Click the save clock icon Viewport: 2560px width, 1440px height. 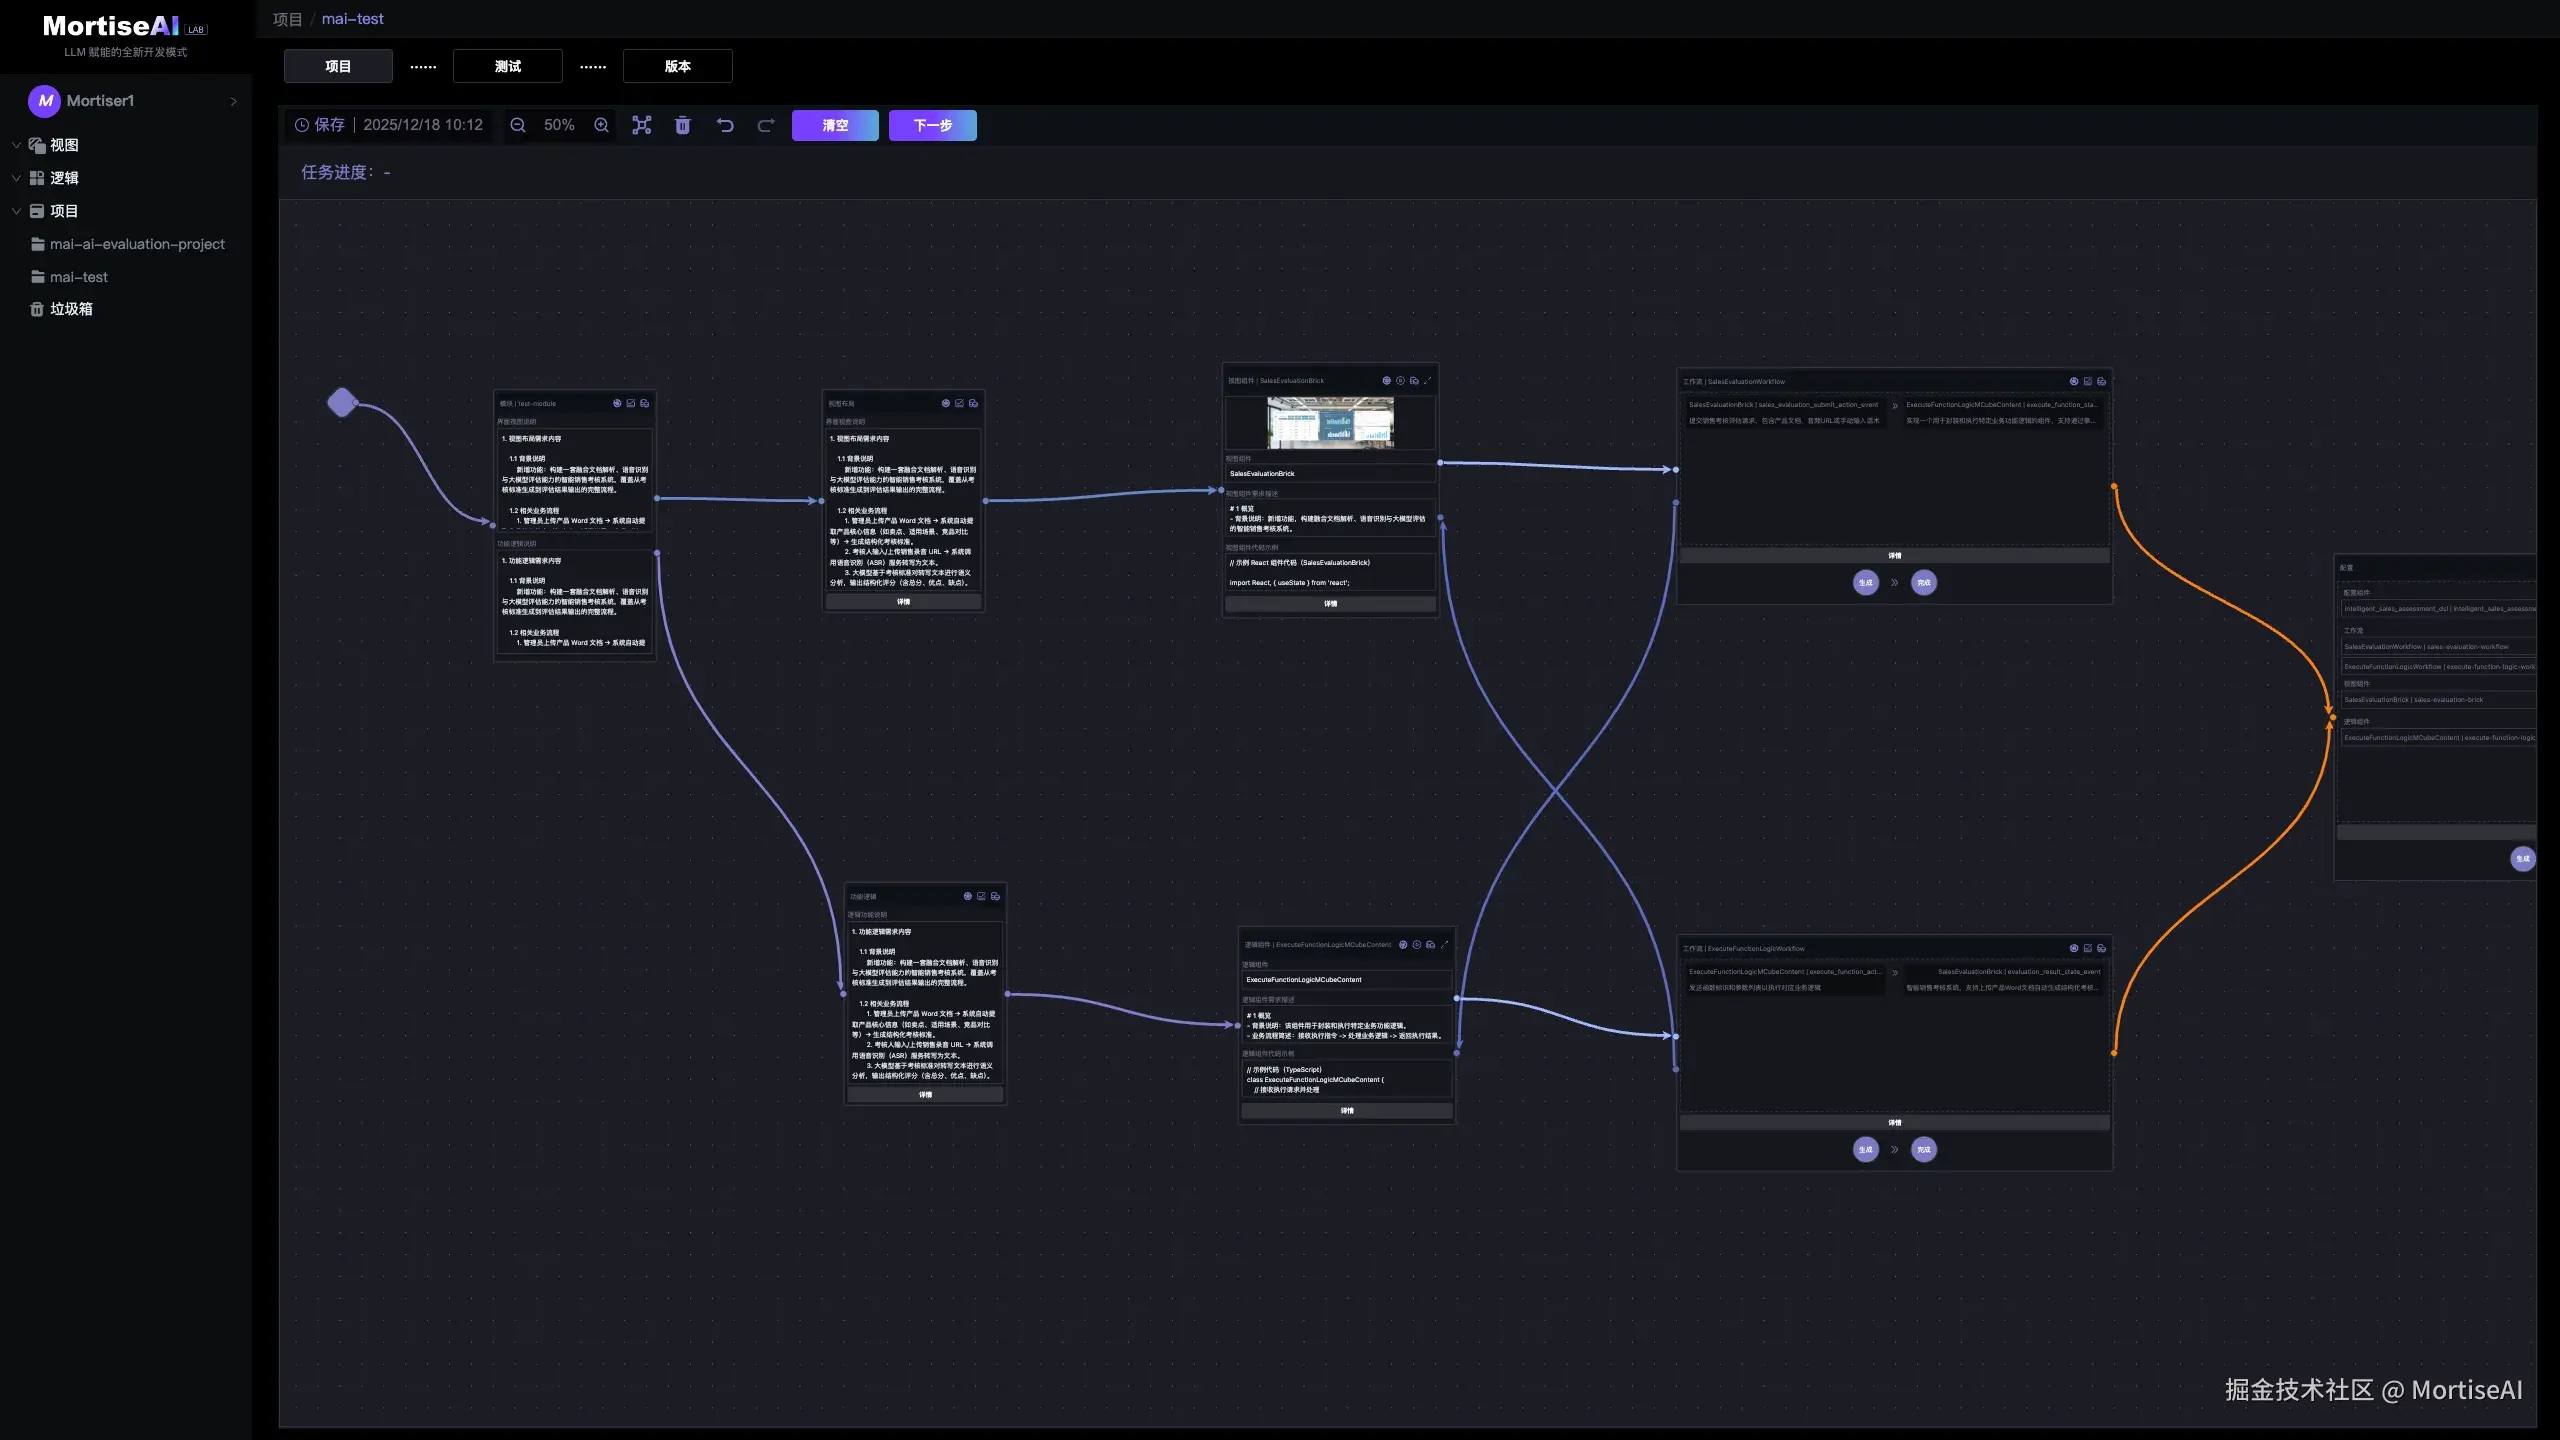coord(302,125)
